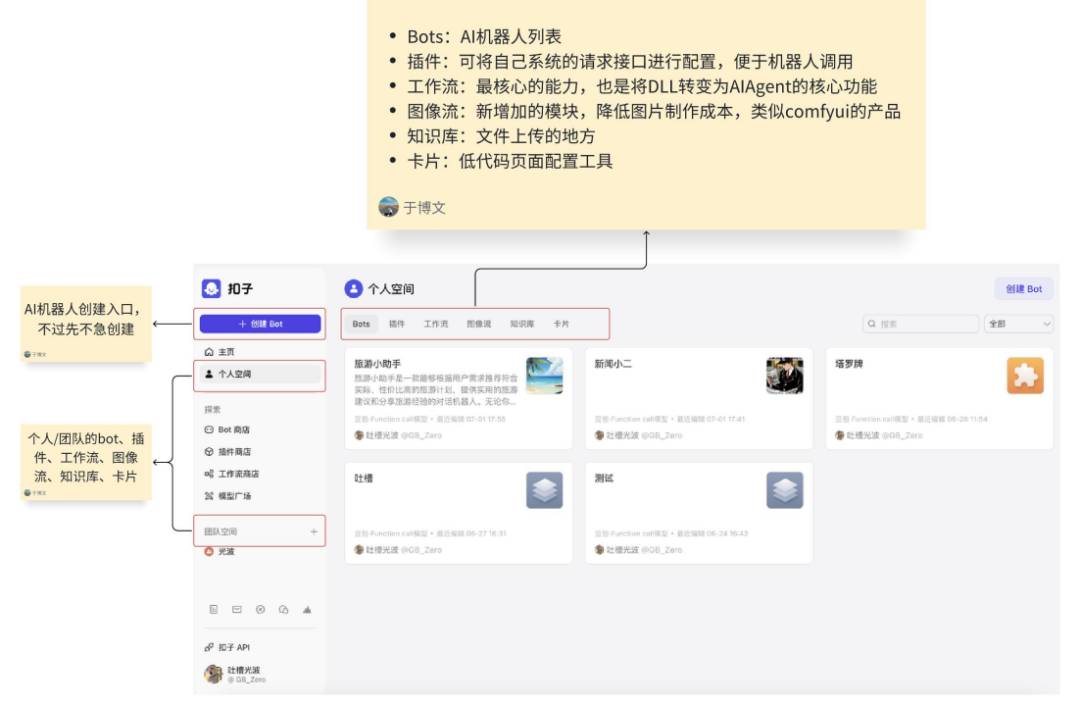Click the 个人空间 page heading
The height and width of the screenshot is (706, 1080).
click(391, 289)
